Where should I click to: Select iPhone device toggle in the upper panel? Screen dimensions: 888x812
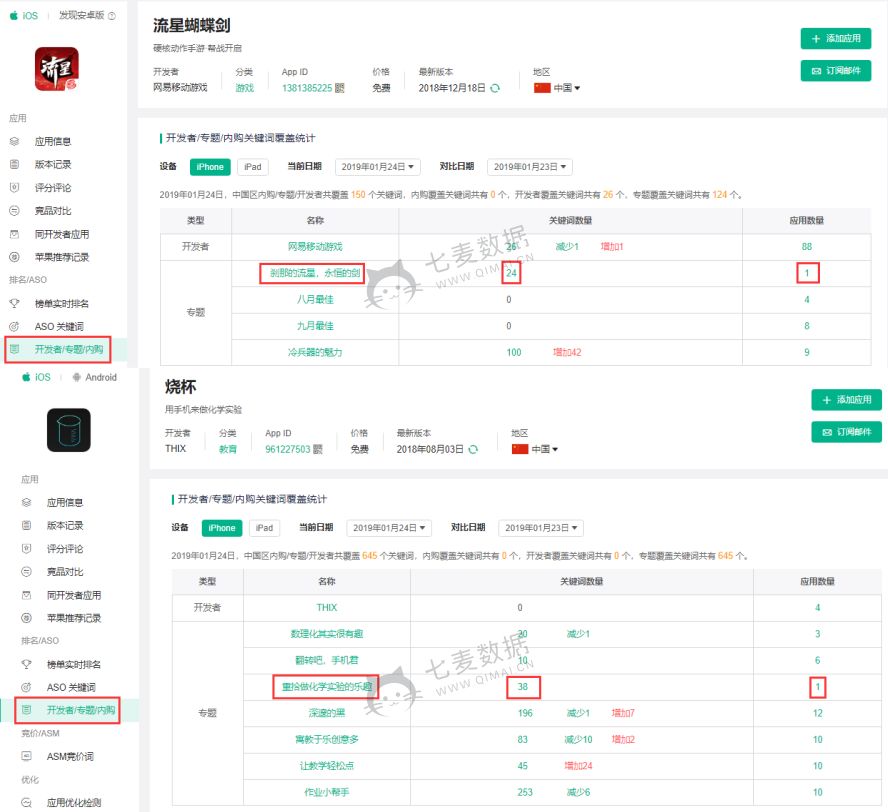pos(210,166)
